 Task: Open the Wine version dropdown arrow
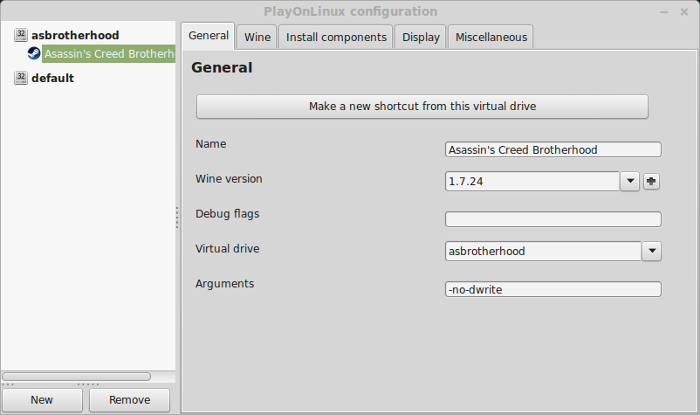pos(630,181)
